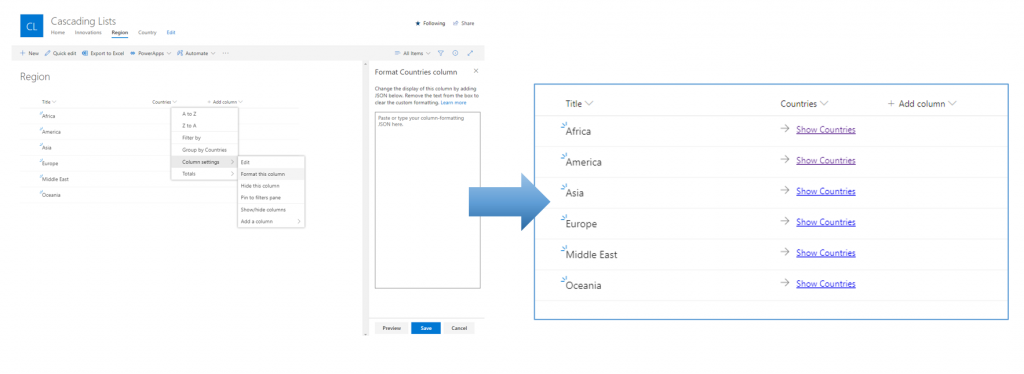Click Show Countries link for Middle East

tap(825, 253)
